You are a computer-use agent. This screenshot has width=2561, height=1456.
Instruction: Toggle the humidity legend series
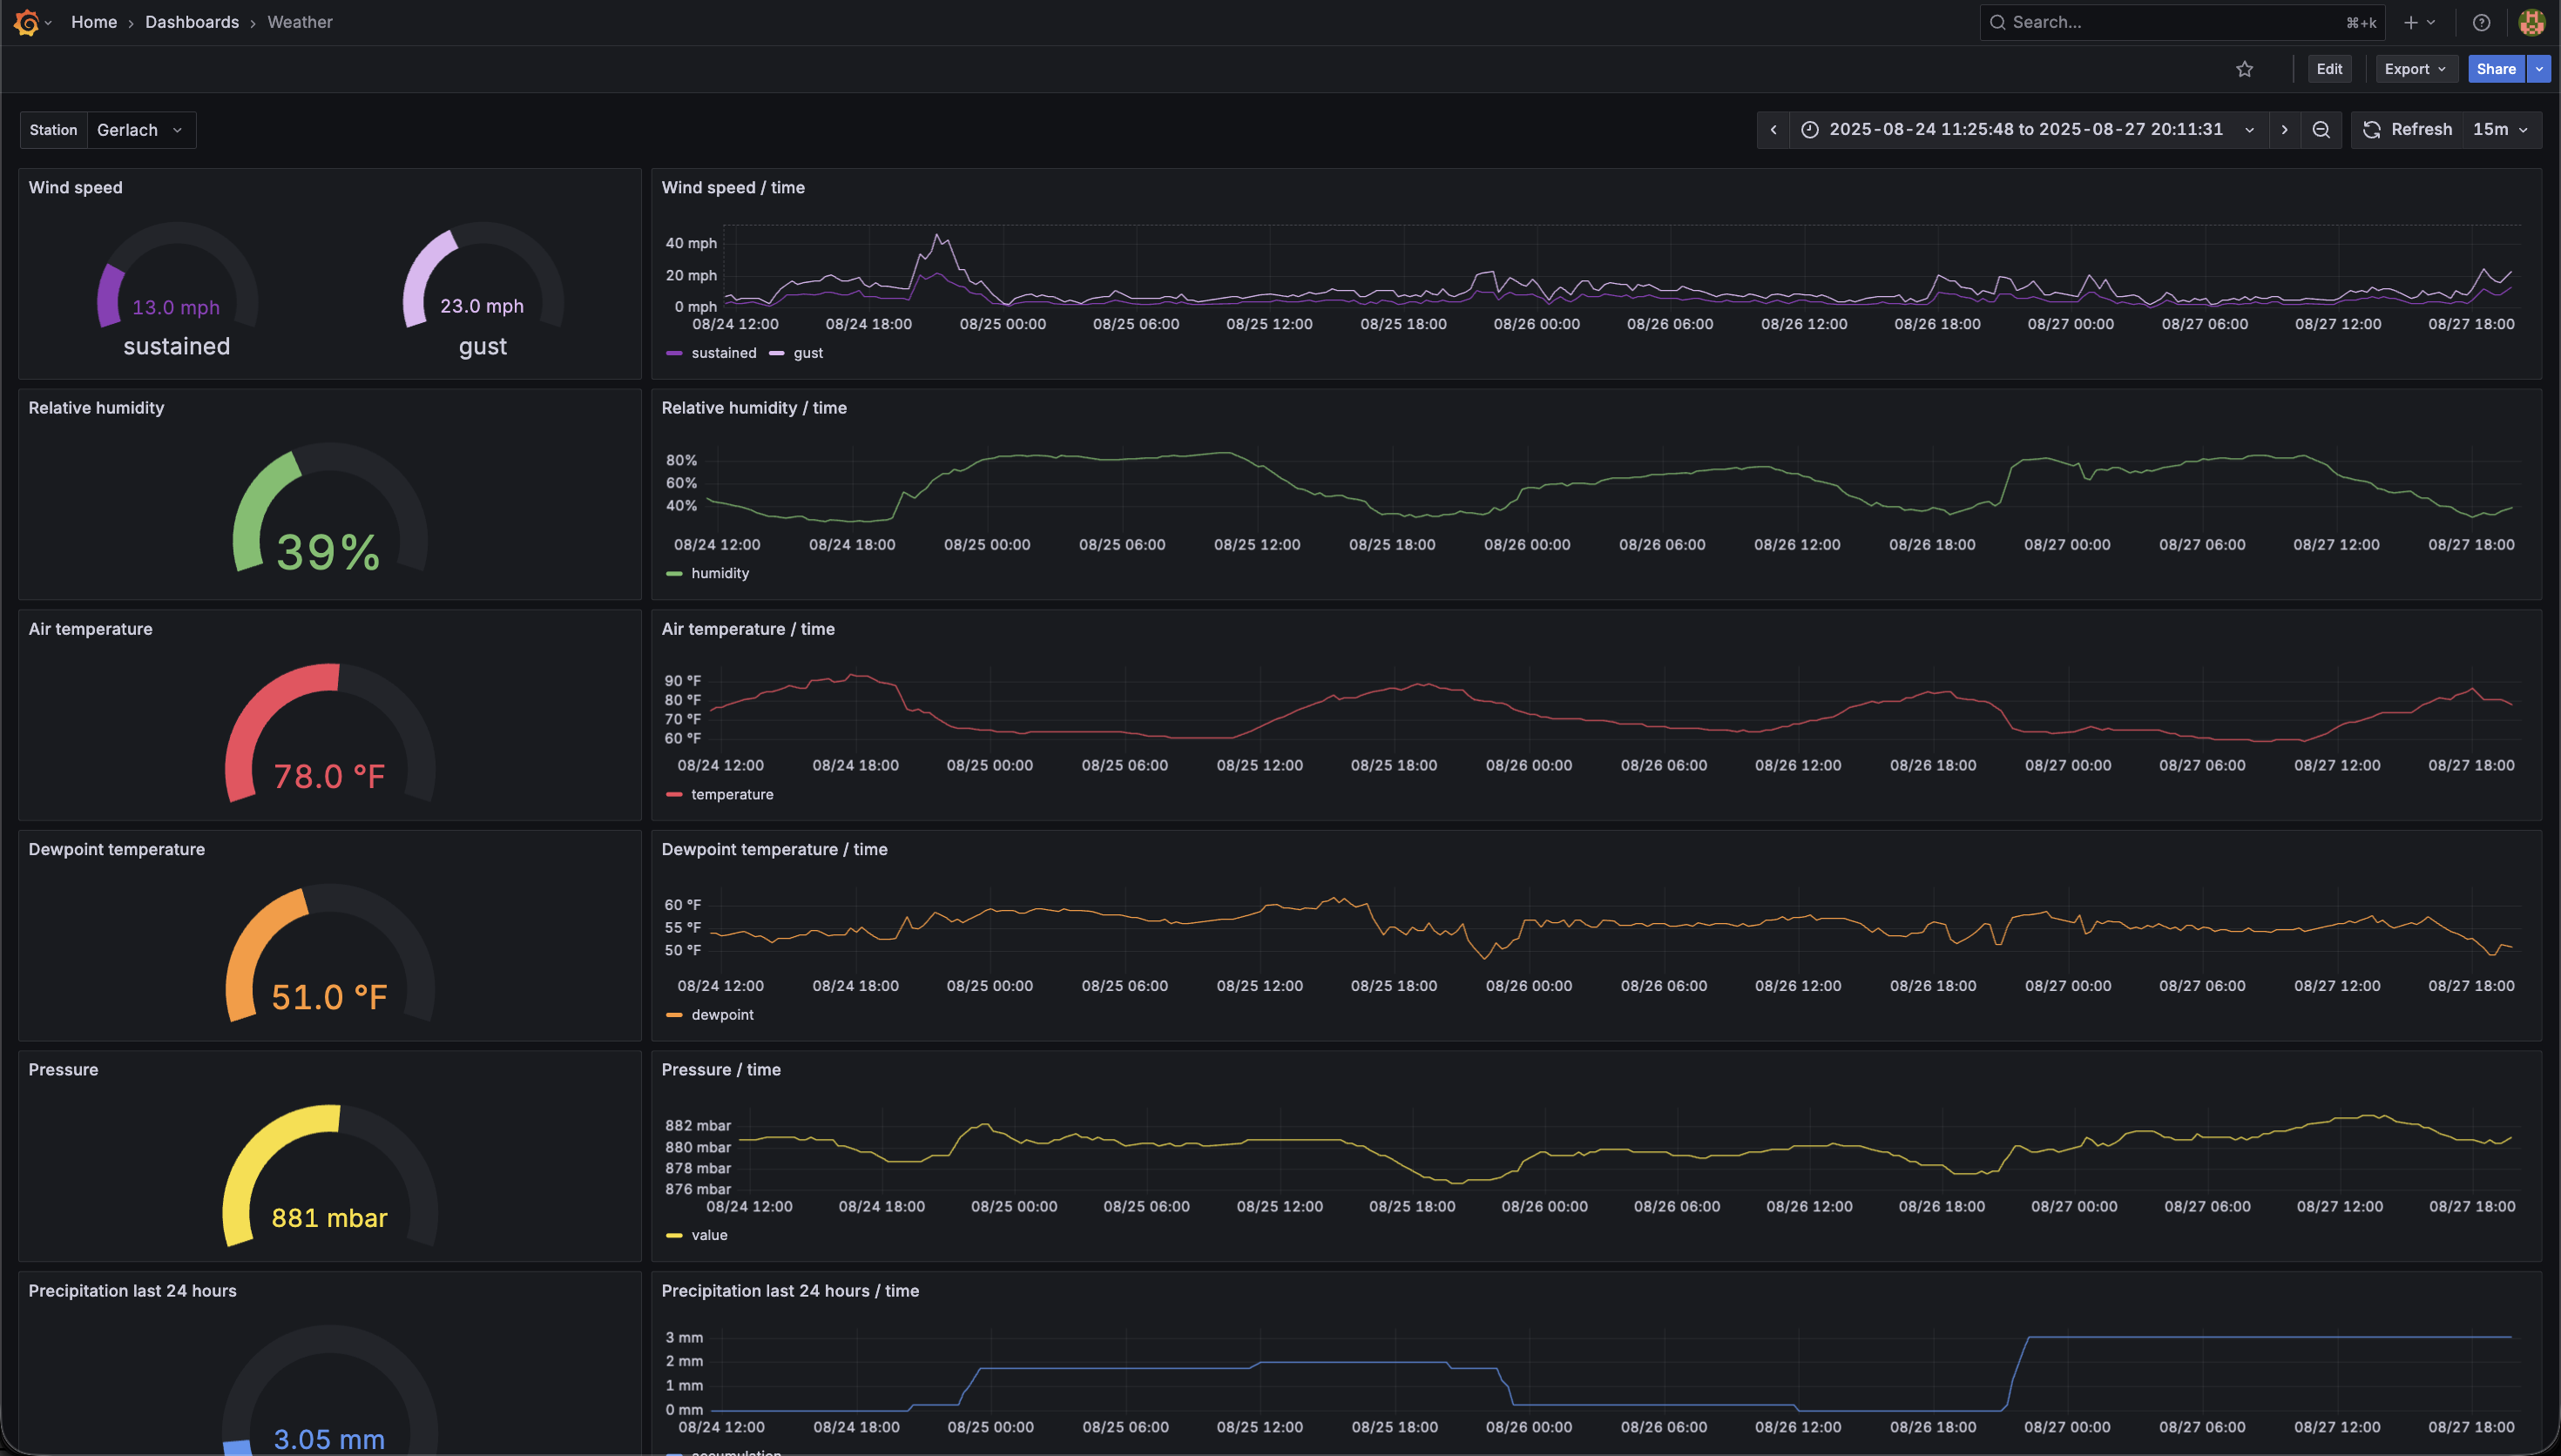click(720, 573)
